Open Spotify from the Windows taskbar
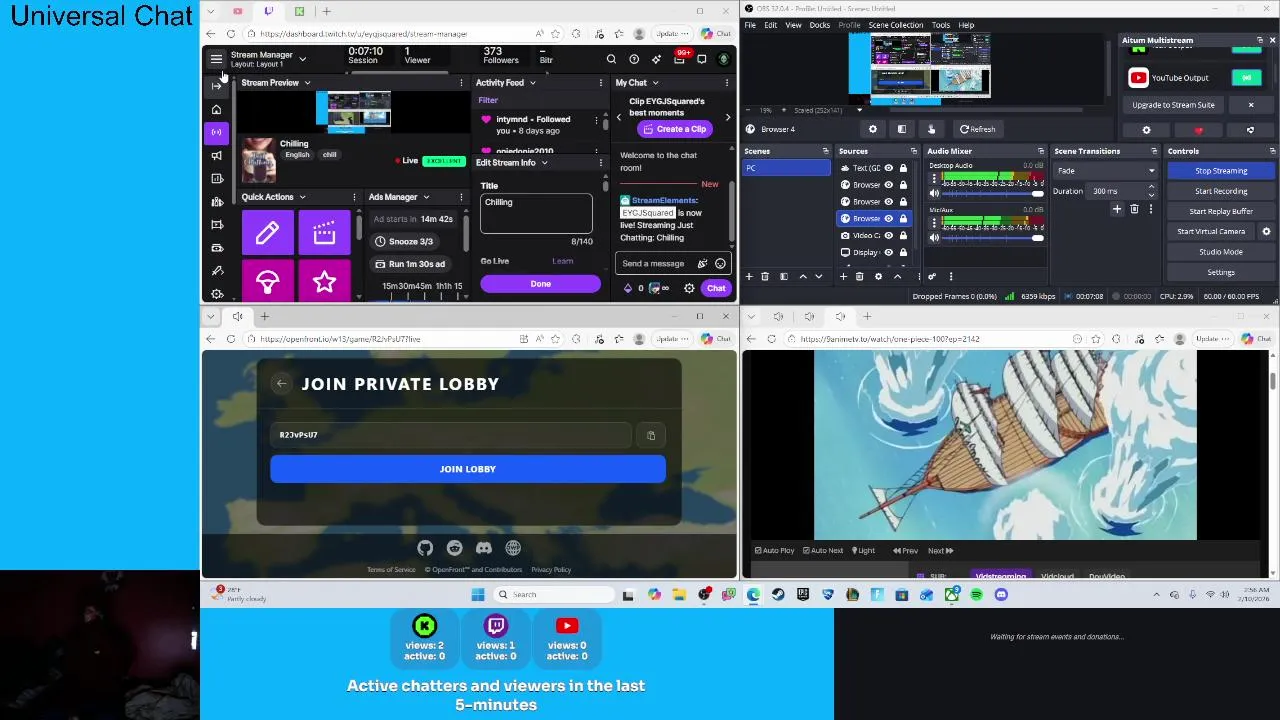Screen dimensions: 1280x720 click(x=976, y=594)
